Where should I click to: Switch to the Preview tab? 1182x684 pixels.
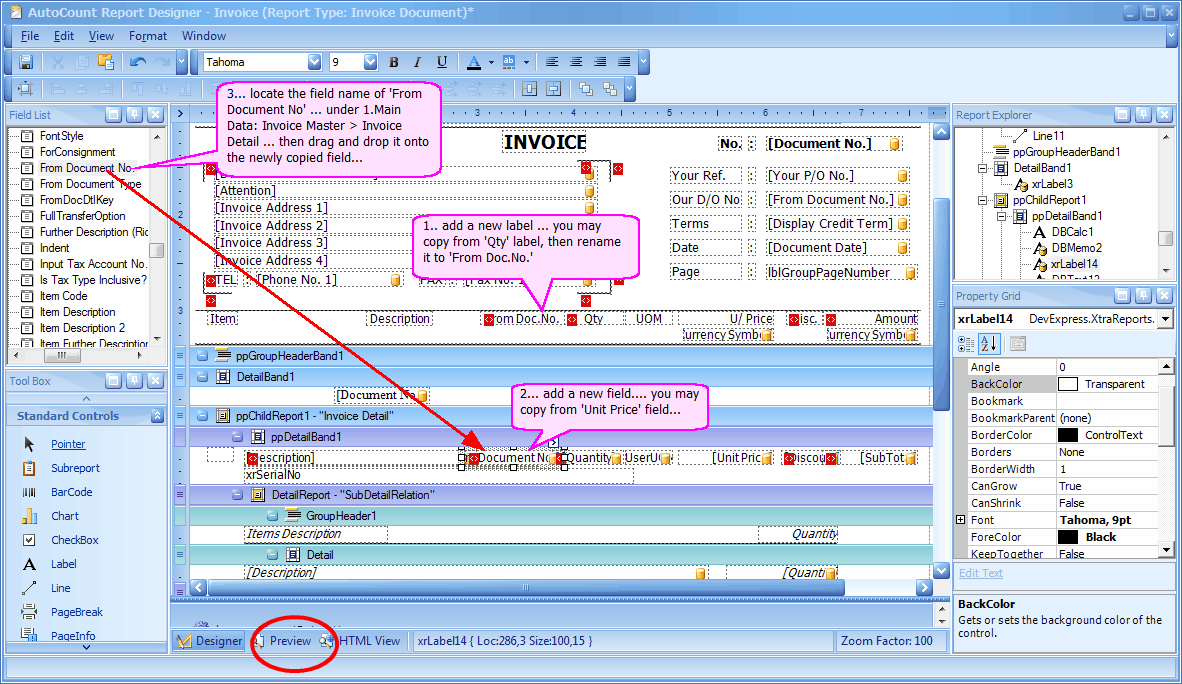coord(290,641)
